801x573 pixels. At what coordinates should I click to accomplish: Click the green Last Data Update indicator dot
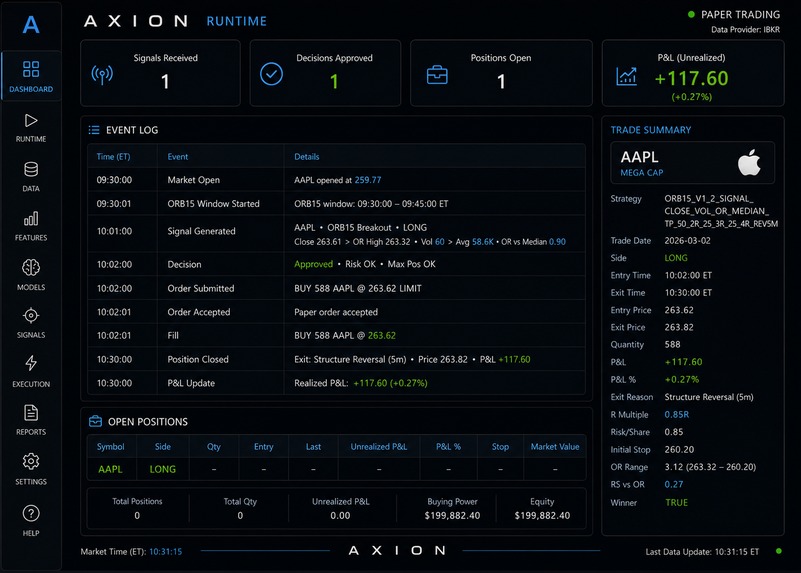(779, 551)
